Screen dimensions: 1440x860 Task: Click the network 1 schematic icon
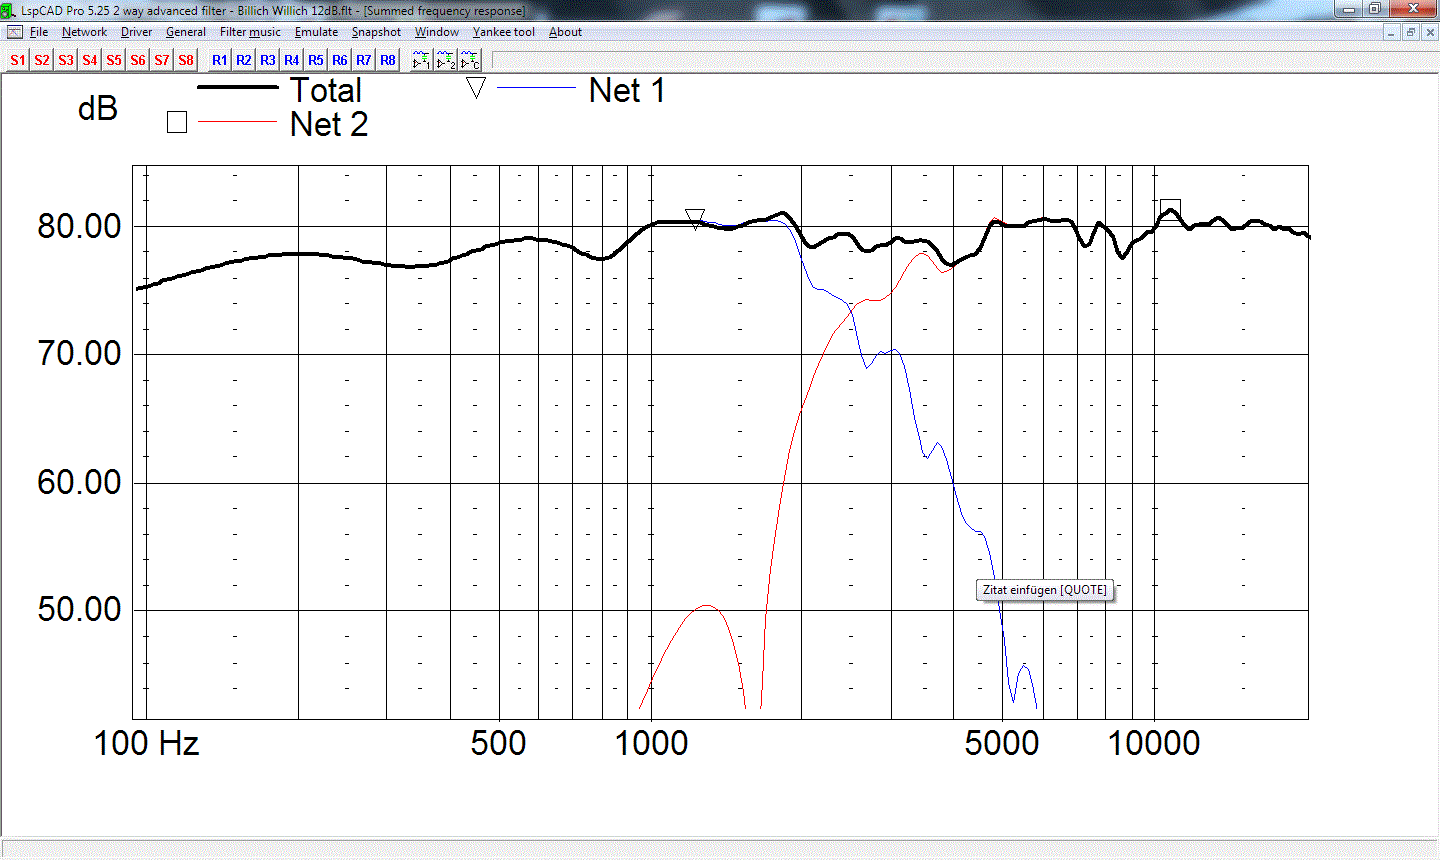coord(421,61)
